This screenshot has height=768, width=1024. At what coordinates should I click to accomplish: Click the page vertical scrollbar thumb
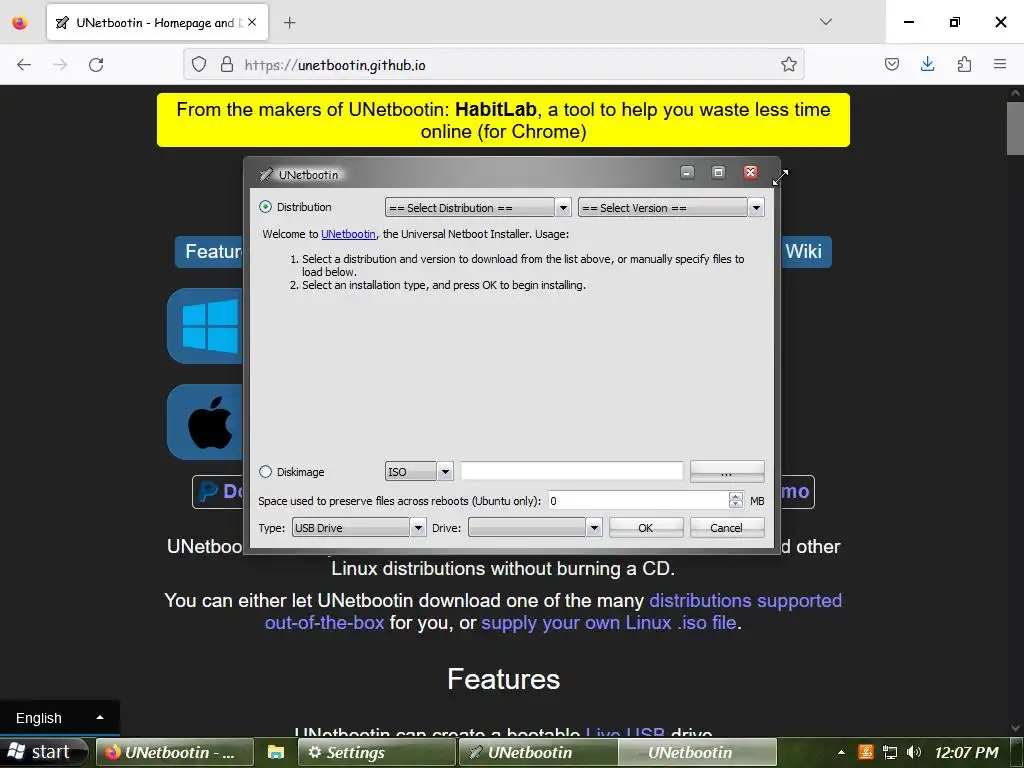tap(1015, 129)
